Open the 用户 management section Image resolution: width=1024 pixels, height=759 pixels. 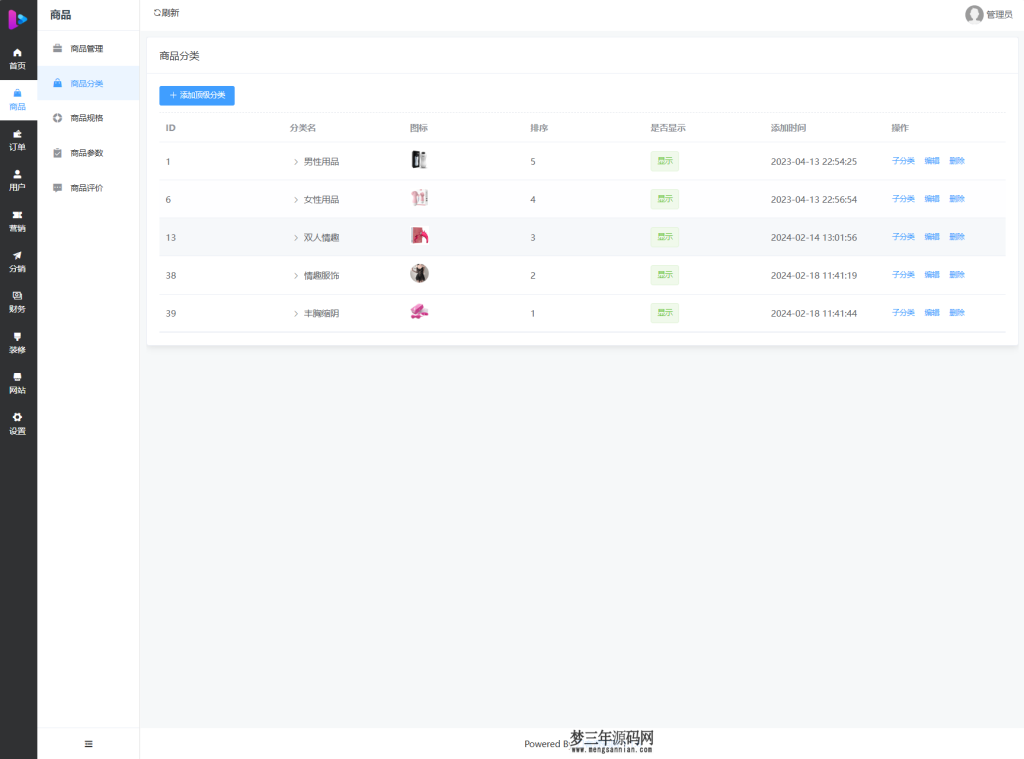point(18,181)
